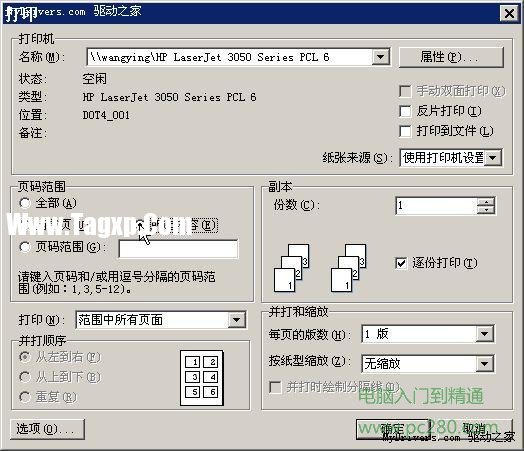This screenshot has width=524, height=451.
Task: Click the 取消 cancel button
Action: tap(474, 429)
